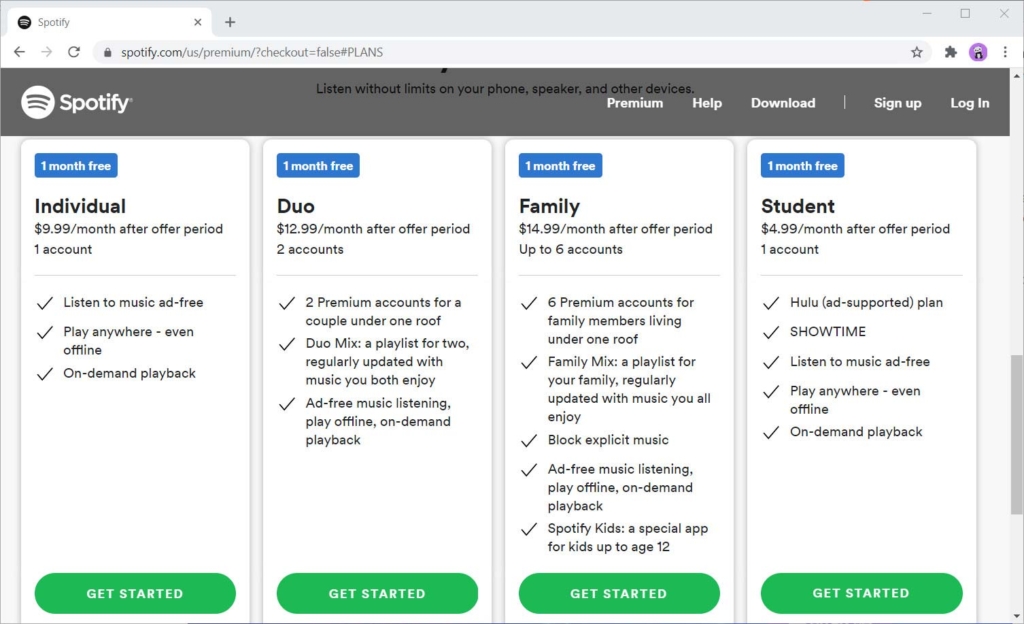Click the Spotify logo in the header
This screenshot has width=1024, height=624.
tap(77, 102)
